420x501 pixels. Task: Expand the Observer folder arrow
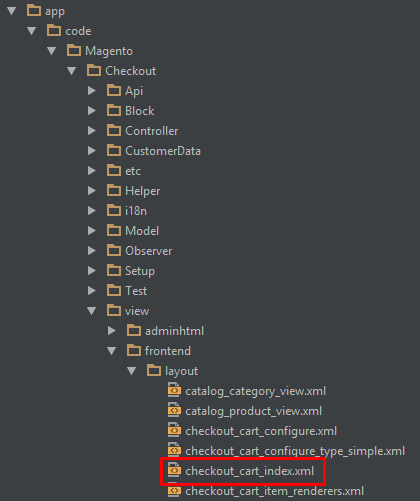(92, 251)
